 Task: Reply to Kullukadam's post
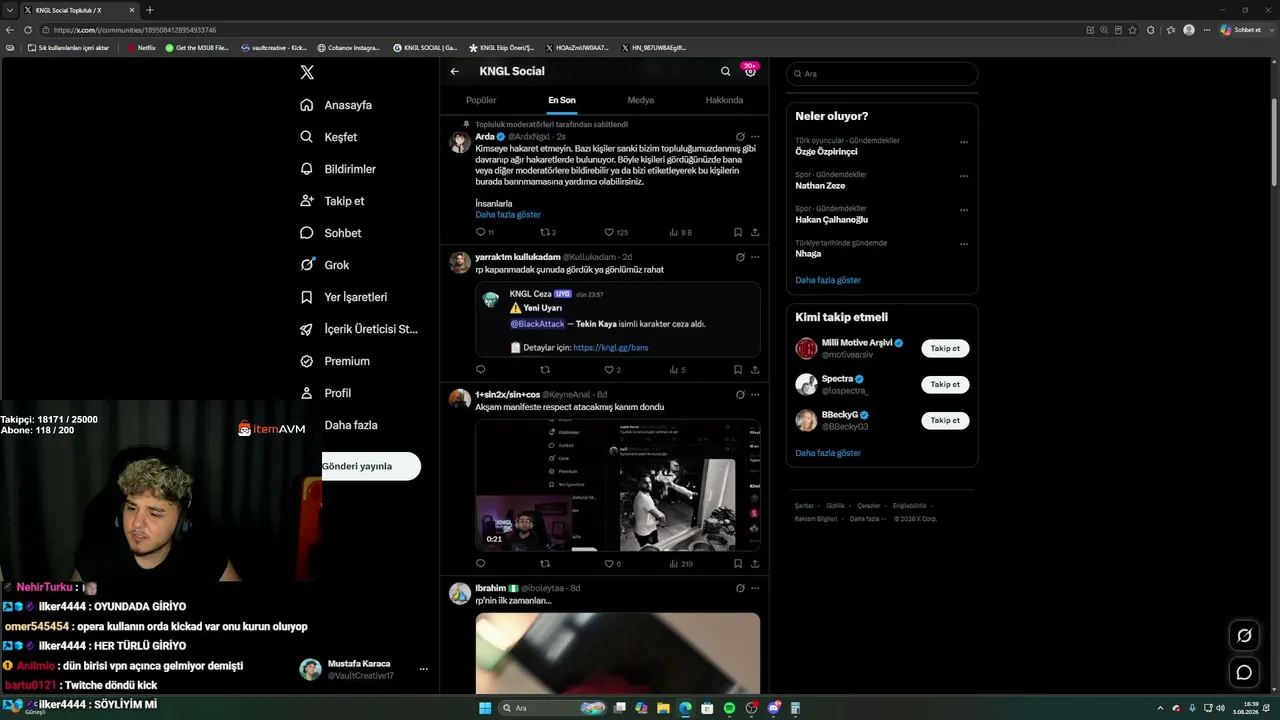click(481, 370)
